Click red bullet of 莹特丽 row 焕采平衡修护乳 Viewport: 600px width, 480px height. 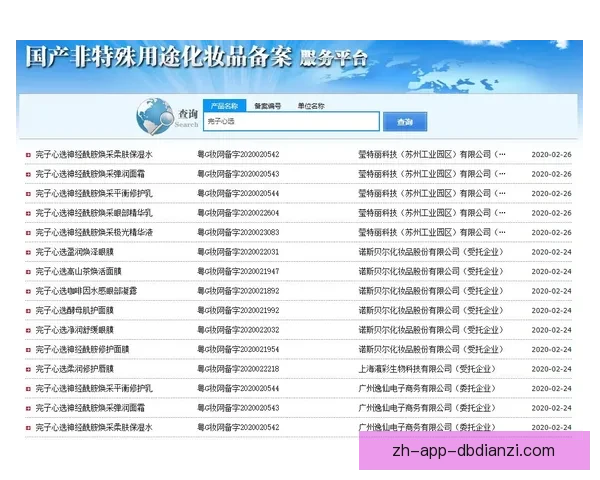tap(28, 194)
